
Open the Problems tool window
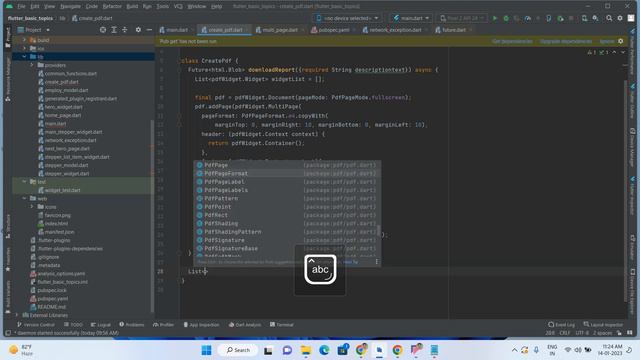pyautogui.click(x=131, y=324)
